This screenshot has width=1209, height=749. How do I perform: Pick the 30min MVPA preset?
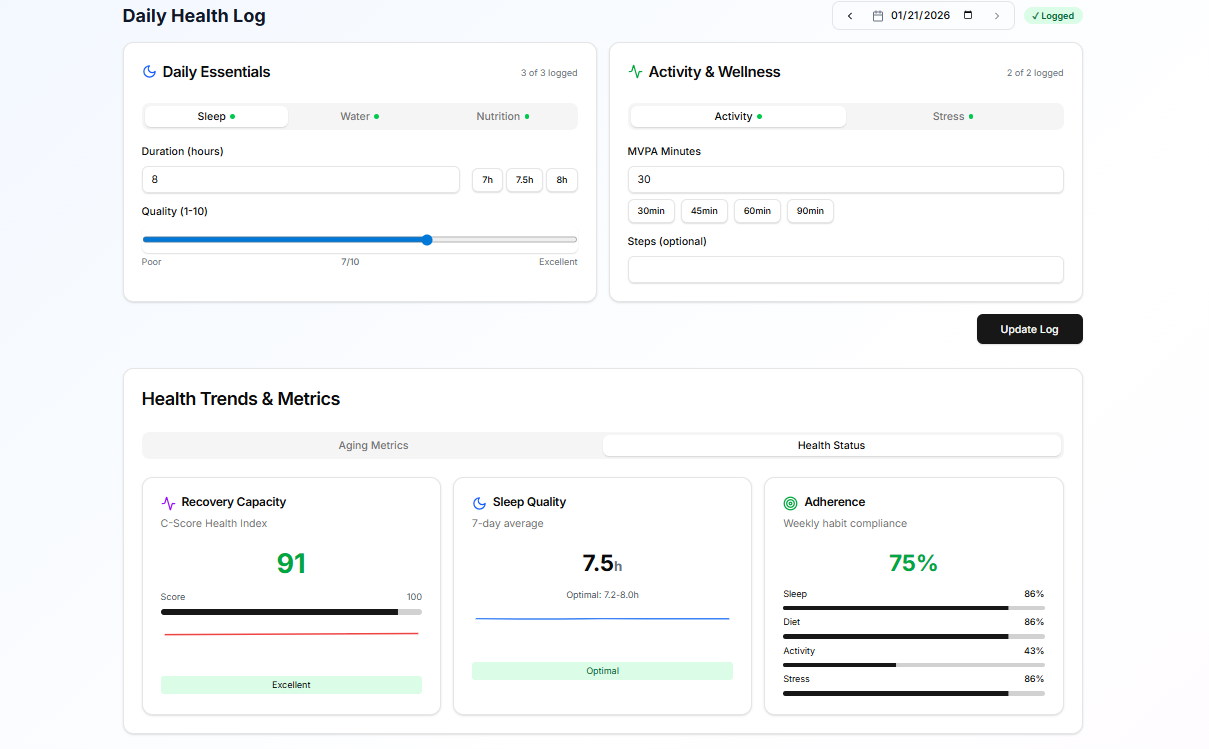click(x=651, y=211)
